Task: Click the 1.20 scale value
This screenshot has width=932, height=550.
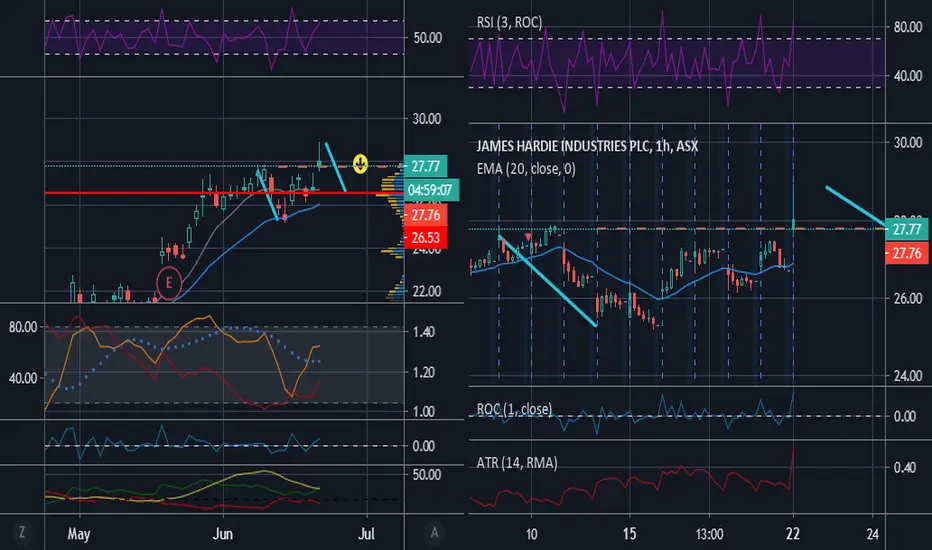Action: (x=424, y=372)
